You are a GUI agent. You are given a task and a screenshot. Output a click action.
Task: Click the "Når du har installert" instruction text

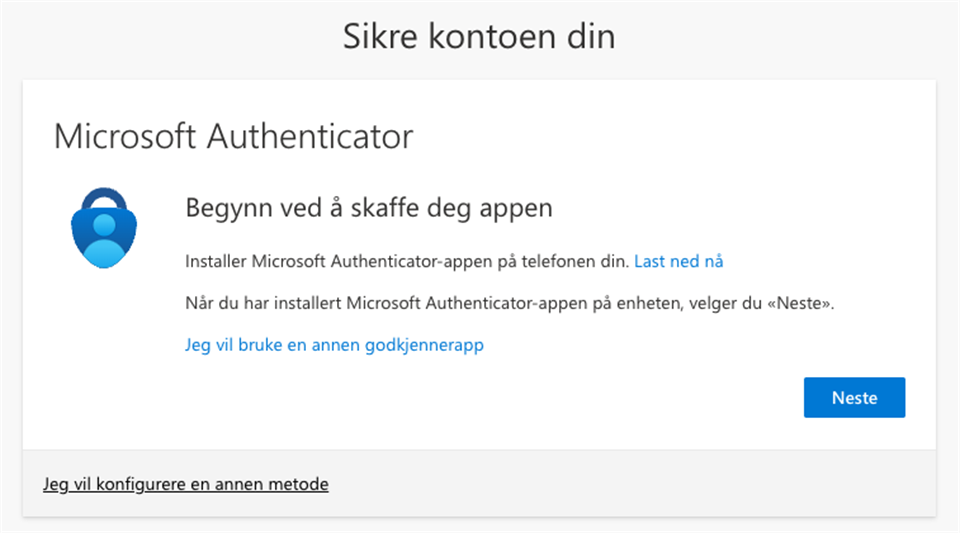(510, 303)
